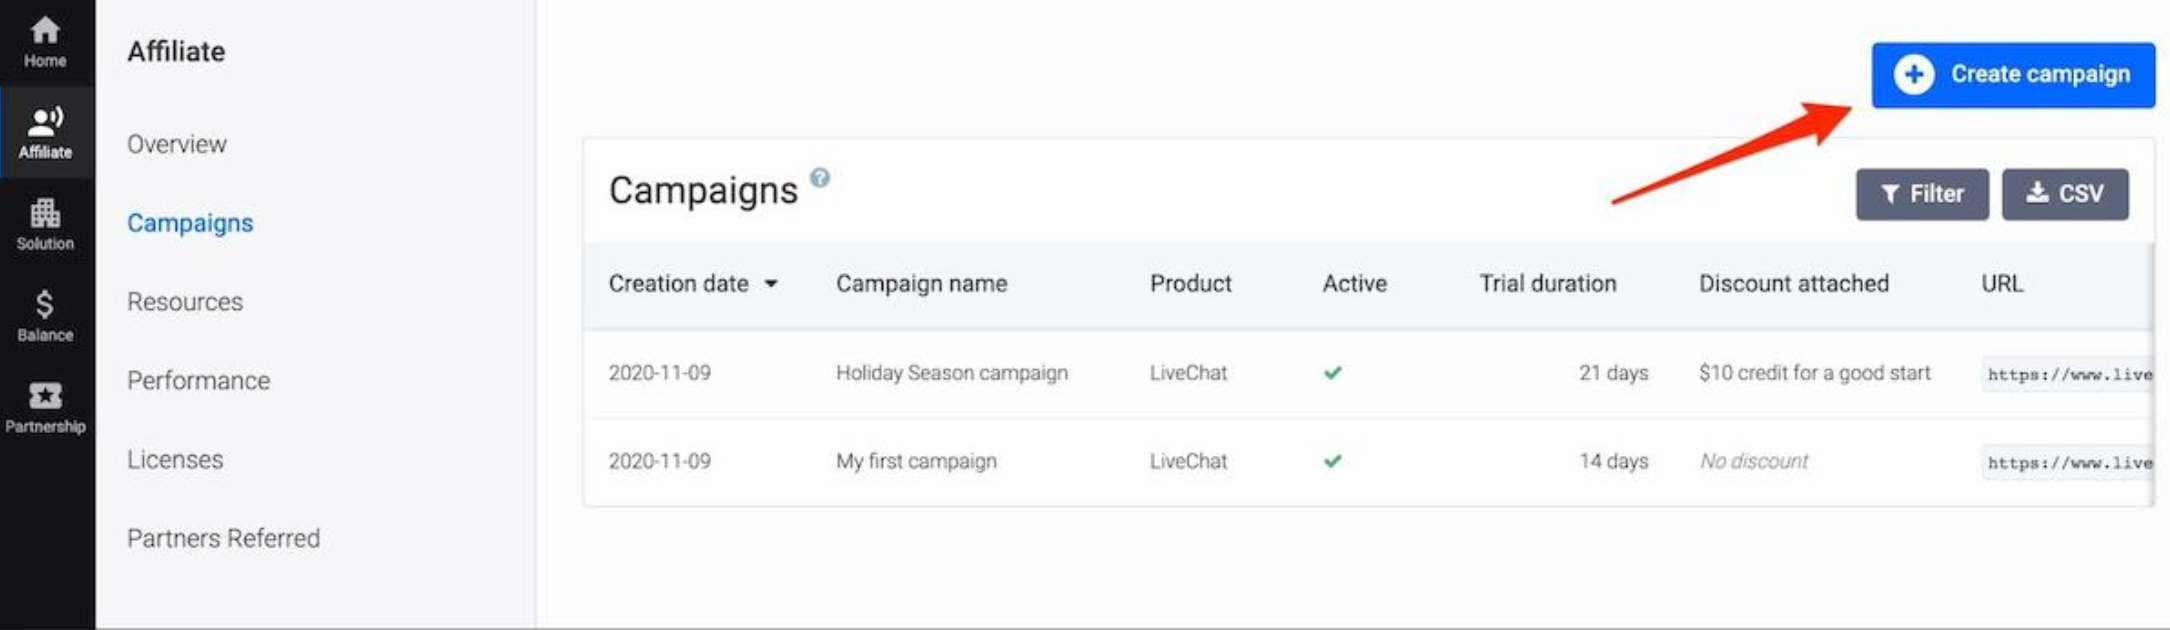Switch to the Overview section

point(176,143)
